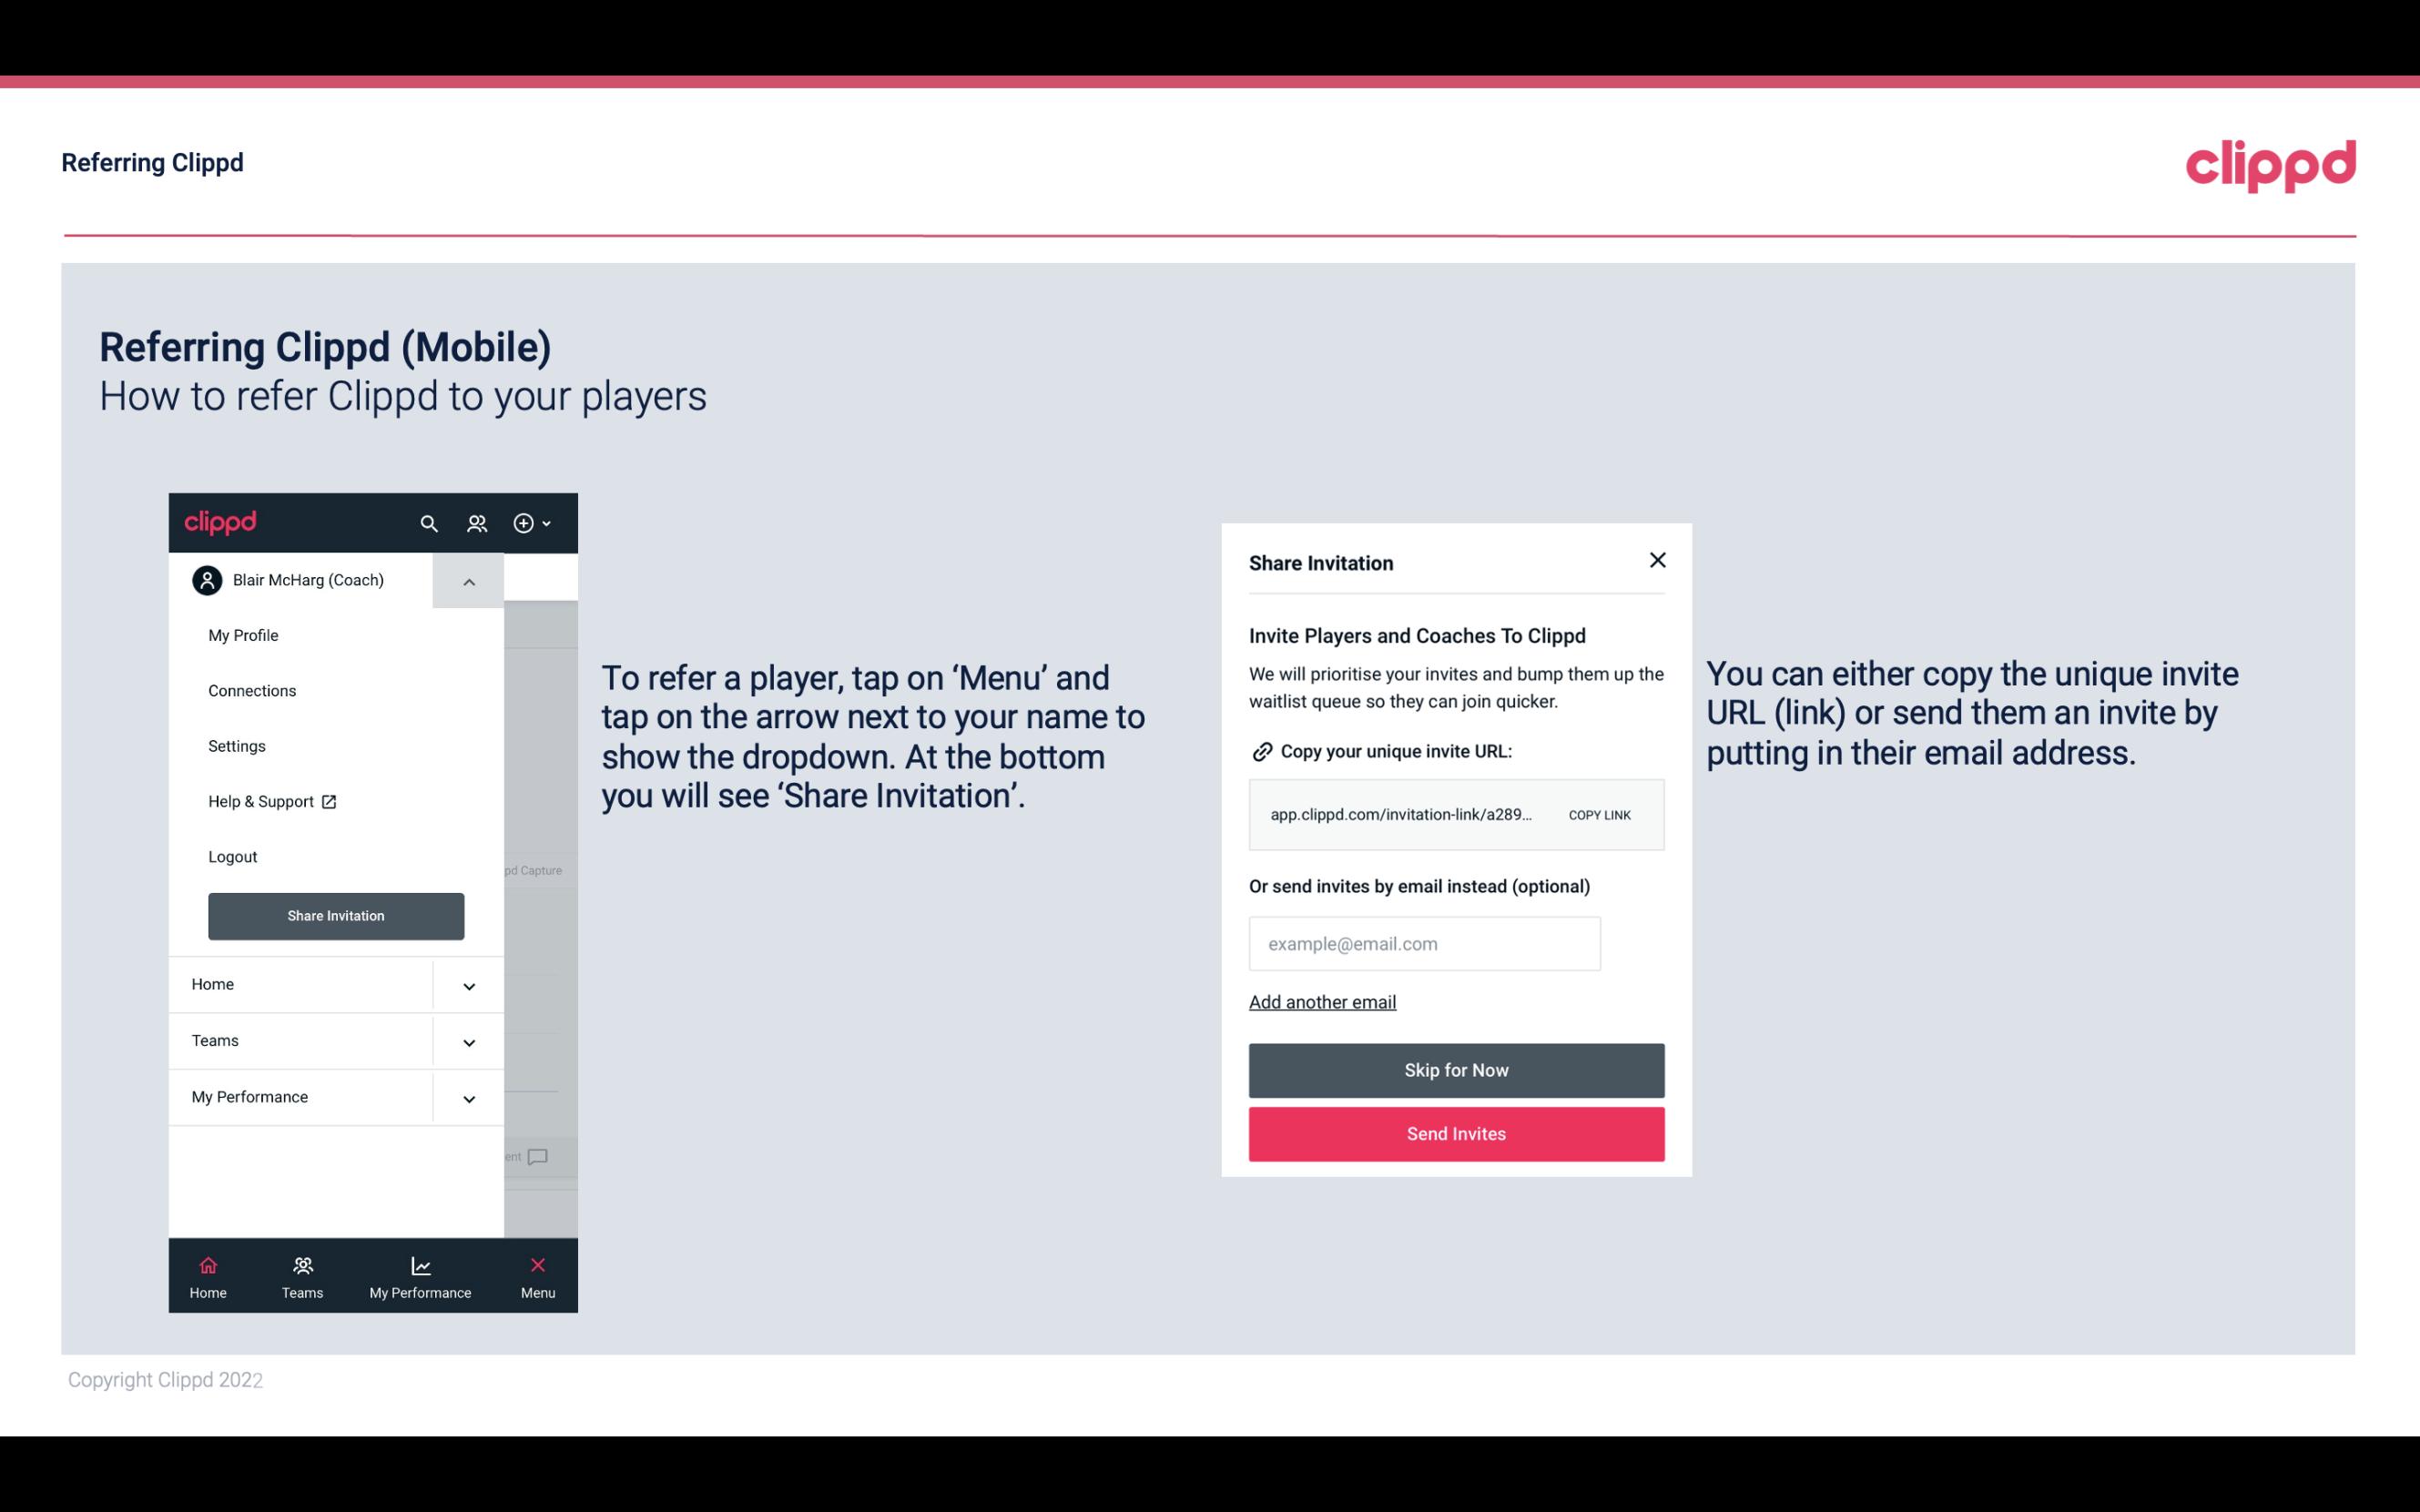Click the 'Connections' menu item
2420x1512 pixels.
pyautogui.click(x=251, y=690)
